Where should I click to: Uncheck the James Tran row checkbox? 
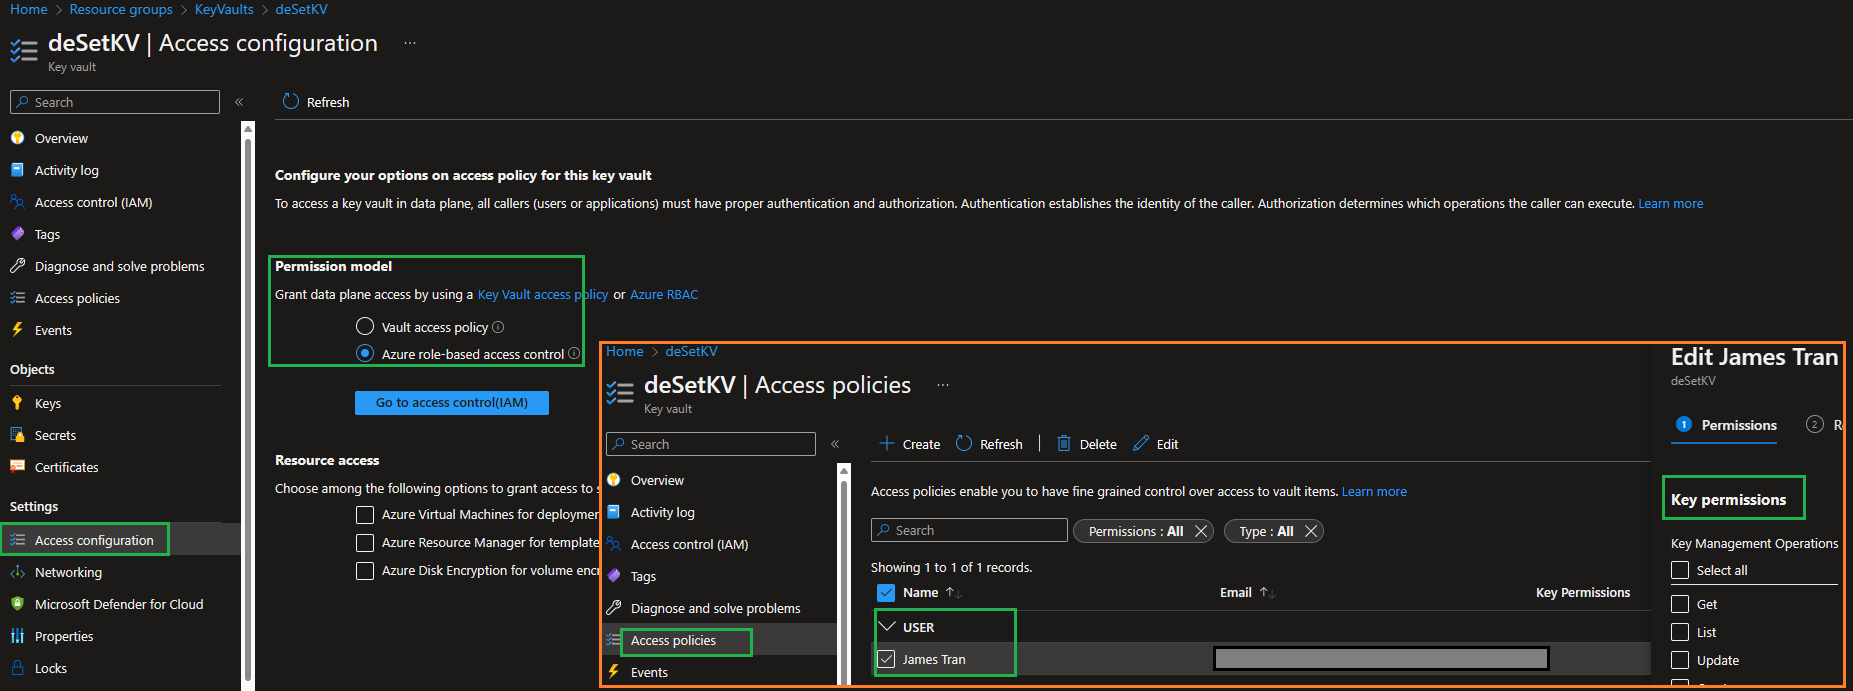[886, 659]
